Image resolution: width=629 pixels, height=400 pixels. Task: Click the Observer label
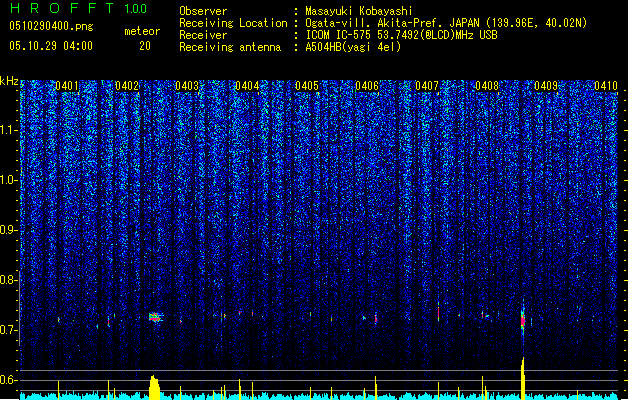coord(203,11)
